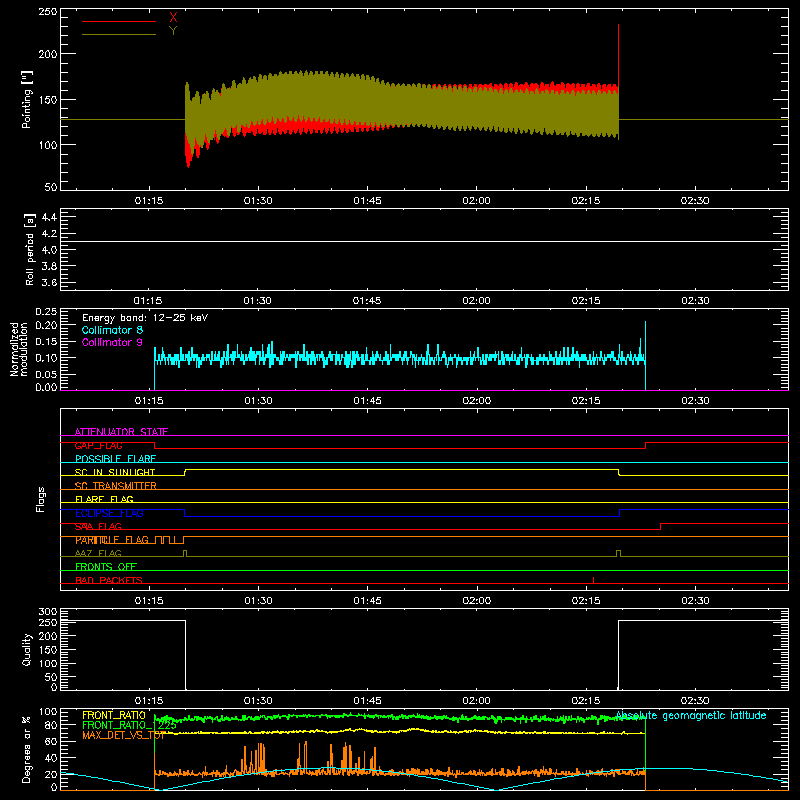Click the SAA_FLAG label
Image resolution: width=800 pixels, height=800 pixels.
click(x=98, y=526)
